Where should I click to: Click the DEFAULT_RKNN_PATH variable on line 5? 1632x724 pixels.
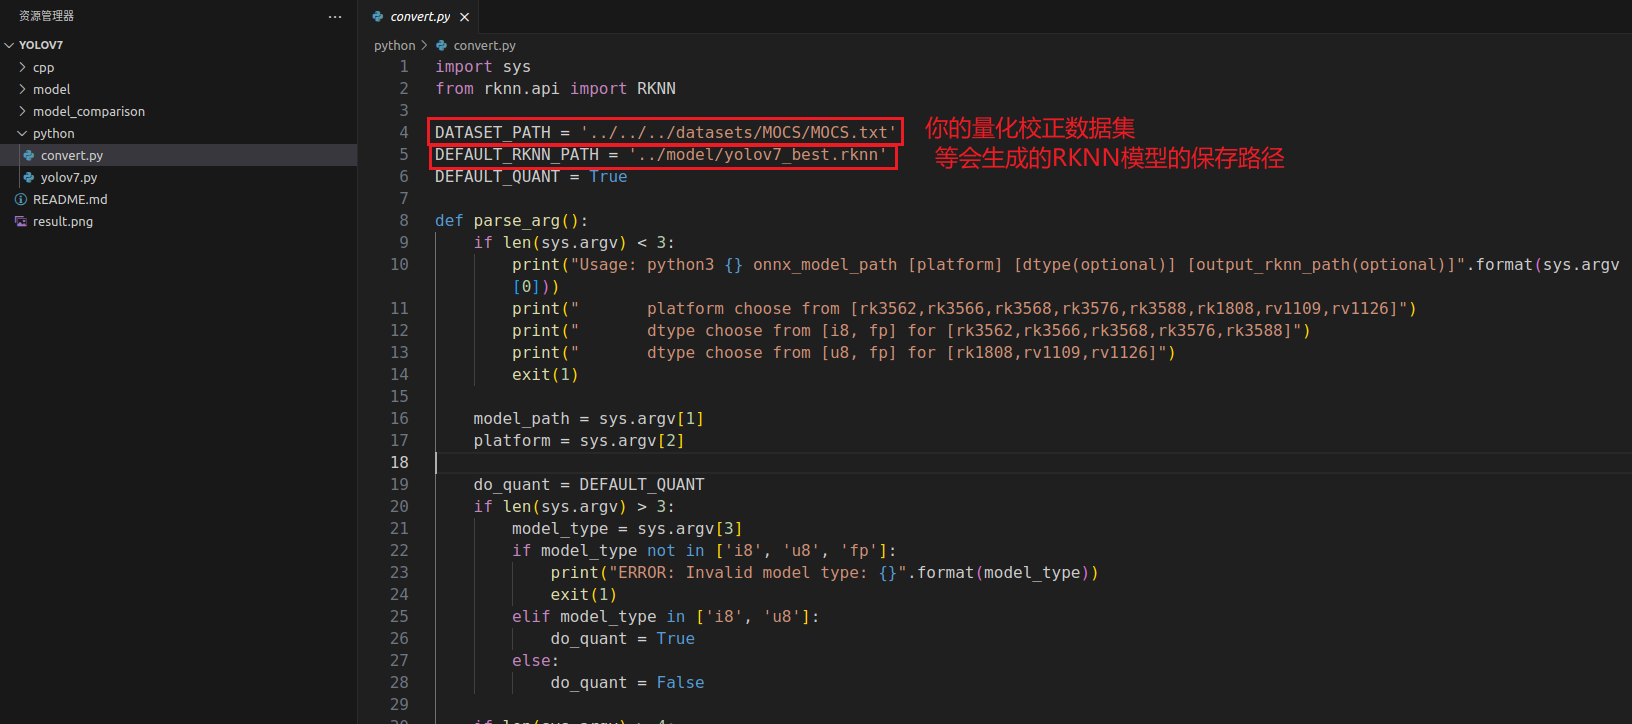pos(517,154)
